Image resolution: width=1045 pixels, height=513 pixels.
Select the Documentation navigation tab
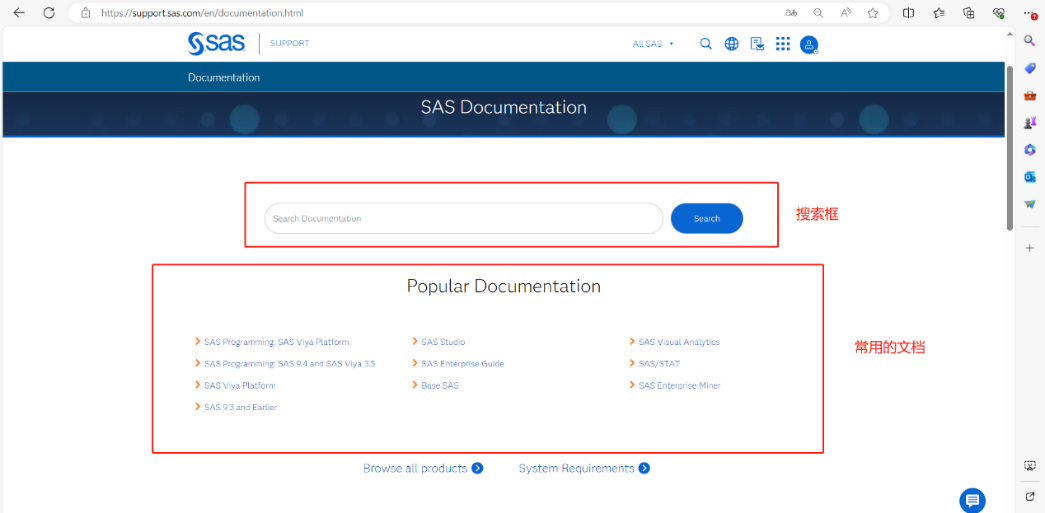tap(224, 77)
